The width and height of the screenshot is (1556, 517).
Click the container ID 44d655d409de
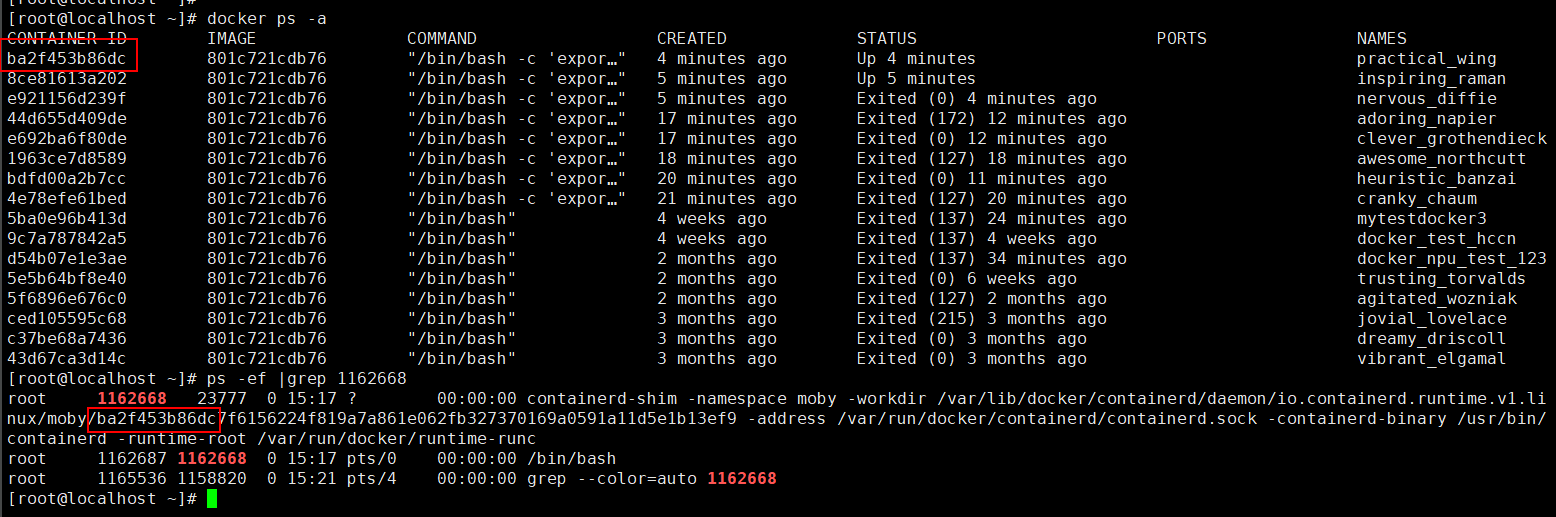(x=67, y=119)
